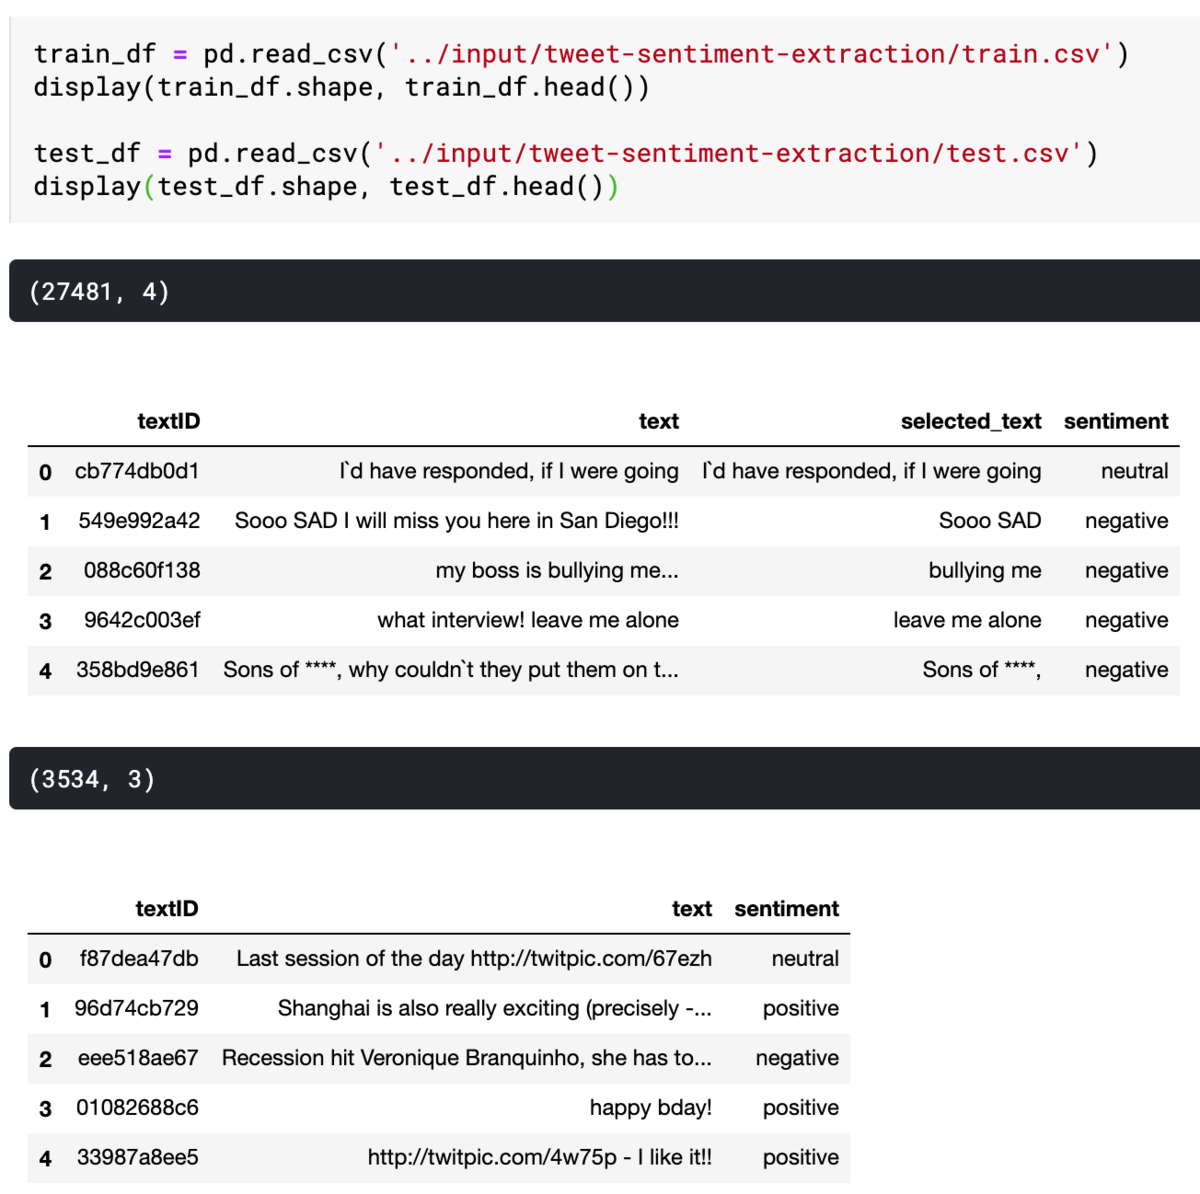Viewport: 1200px width, 1194px height.
Task: Click textID cell 358bd9e861
Action: (x=138, y=670)
